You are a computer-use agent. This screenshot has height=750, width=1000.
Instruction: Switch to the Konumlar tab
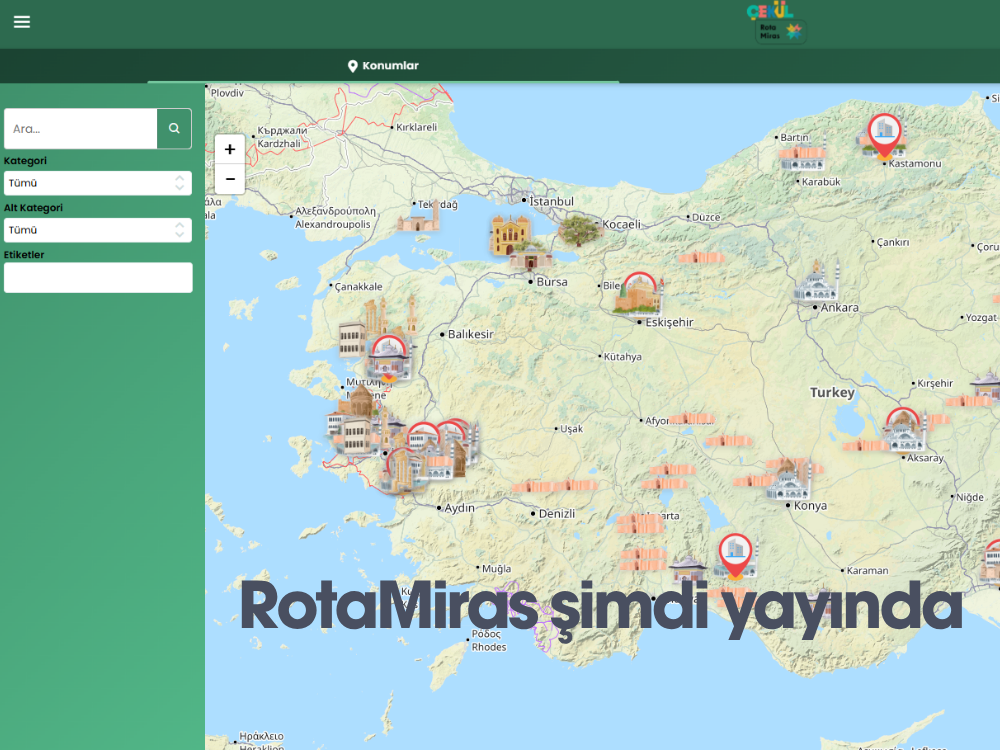pyautogui.click(x=383, y=66)
